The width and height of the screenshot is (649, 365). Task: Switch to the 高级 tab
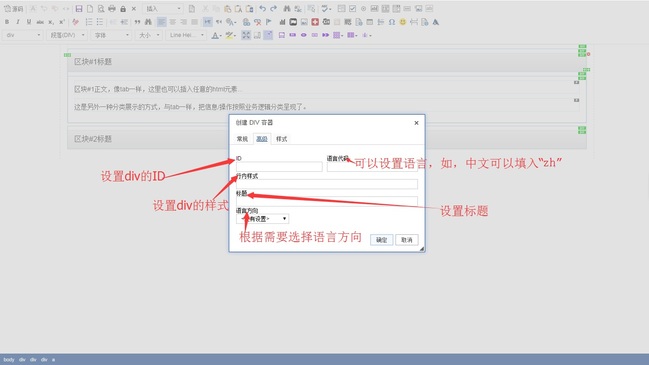tap(262, 139)
